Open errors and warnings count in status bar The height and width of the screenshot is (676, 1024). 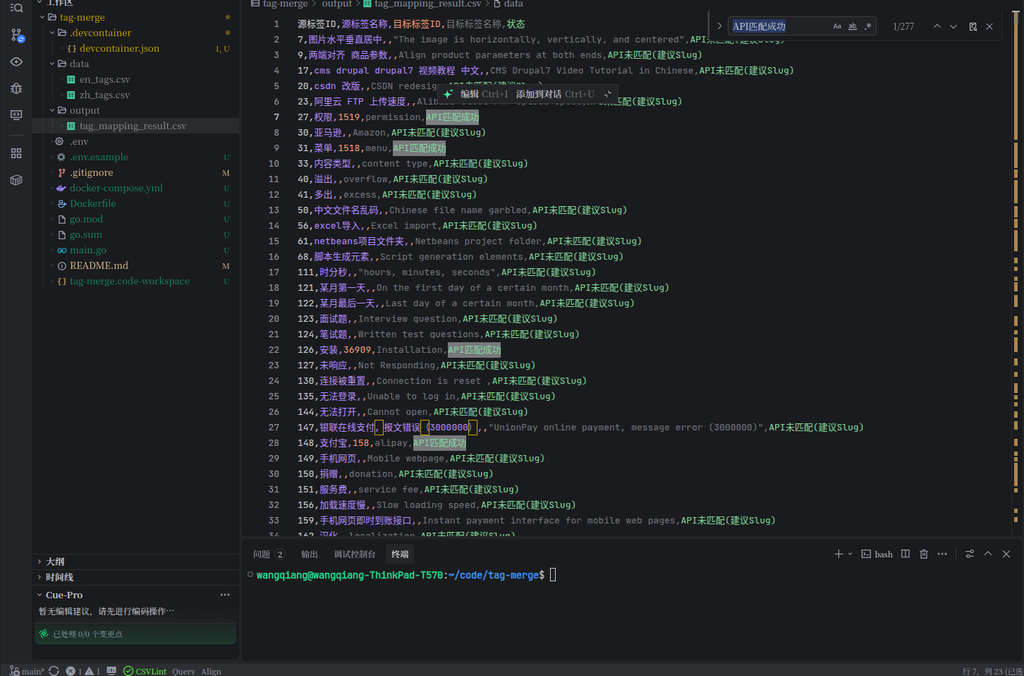(x=85, y=671)
